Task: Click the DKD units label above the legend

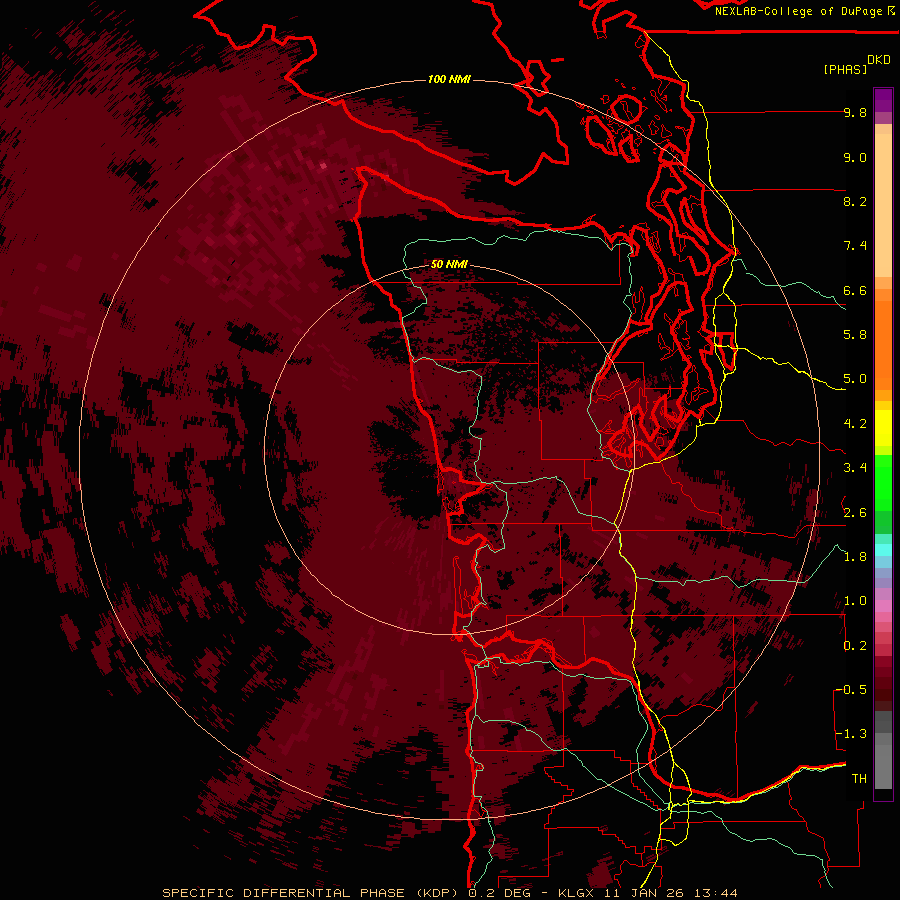Action: [x=879, y=60]
